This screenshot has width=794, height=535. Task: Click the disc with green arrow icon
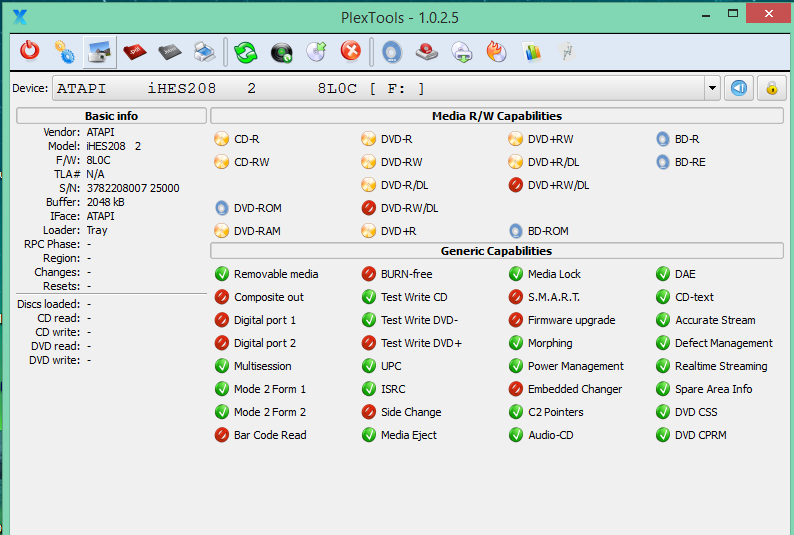316,52
